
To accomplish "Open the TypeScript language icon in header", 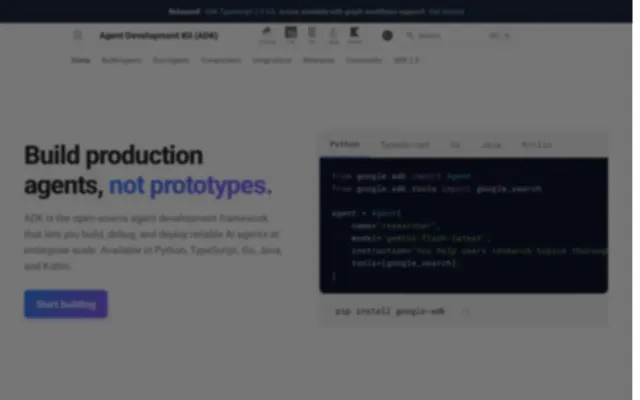I will tap(291, 35).
